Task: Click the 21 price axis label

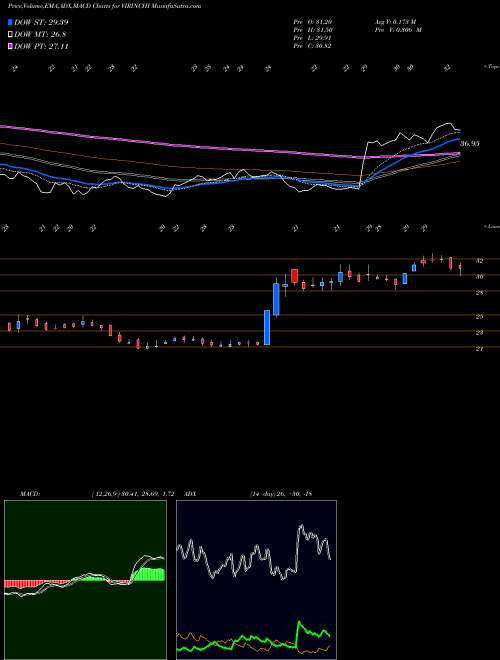Action: click(479, 349)
